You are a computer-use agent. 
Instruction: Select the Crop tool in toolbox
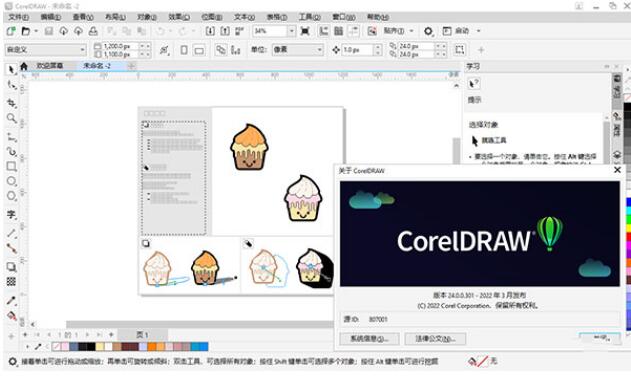(11, 103)
